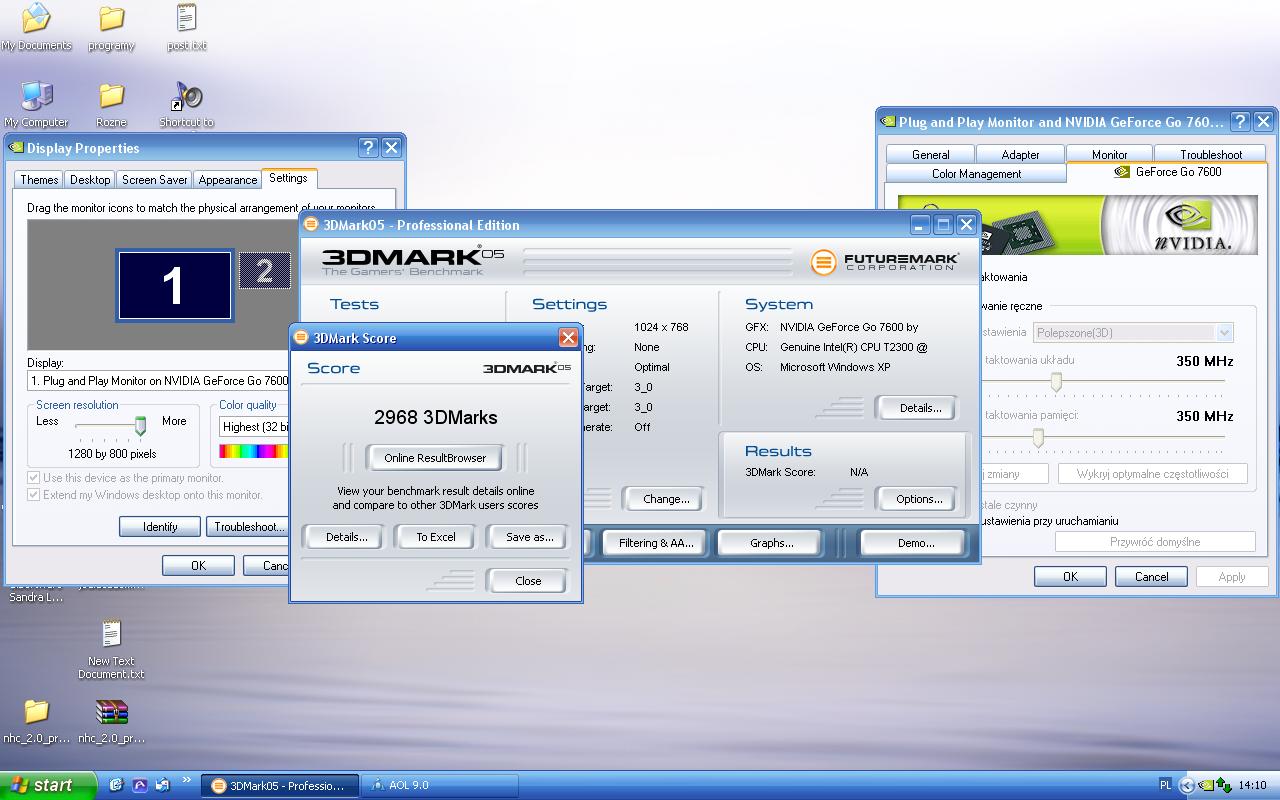The image size is (1280, 800).
Task: Open the Troubleshoot tab
Action: [x=1210, y=154]
